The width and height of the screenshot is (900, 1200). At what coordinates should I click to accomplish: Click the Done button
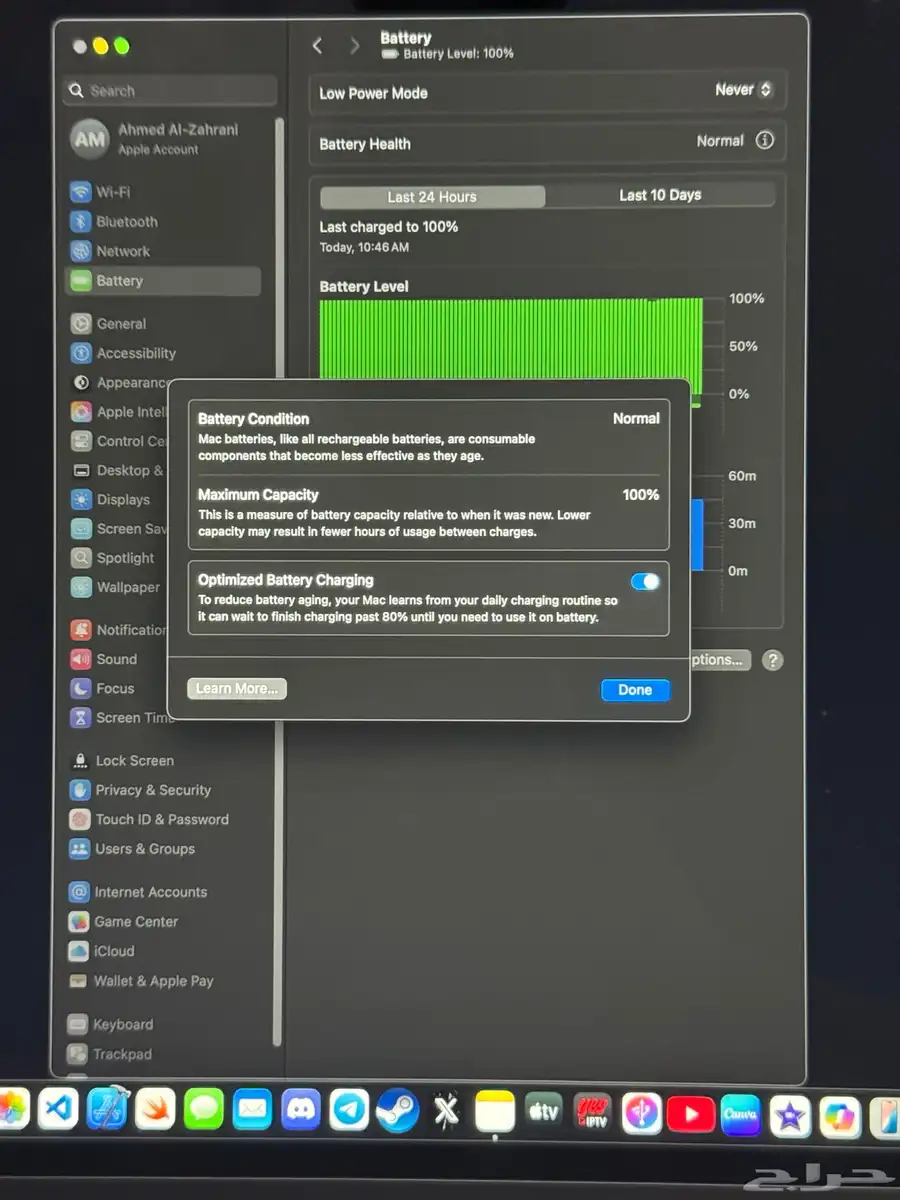click(x=635, y=690)
